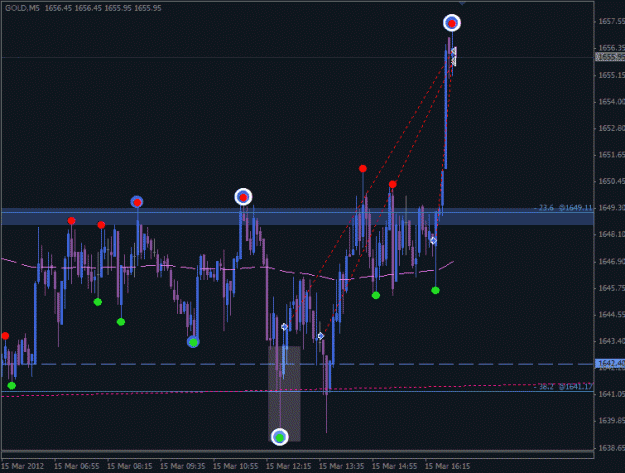Image resolution: width=625 pixels, height=473 pixels.
Task: Click the 15 Mar 2012 time label
Action: [x=22, y=466]
